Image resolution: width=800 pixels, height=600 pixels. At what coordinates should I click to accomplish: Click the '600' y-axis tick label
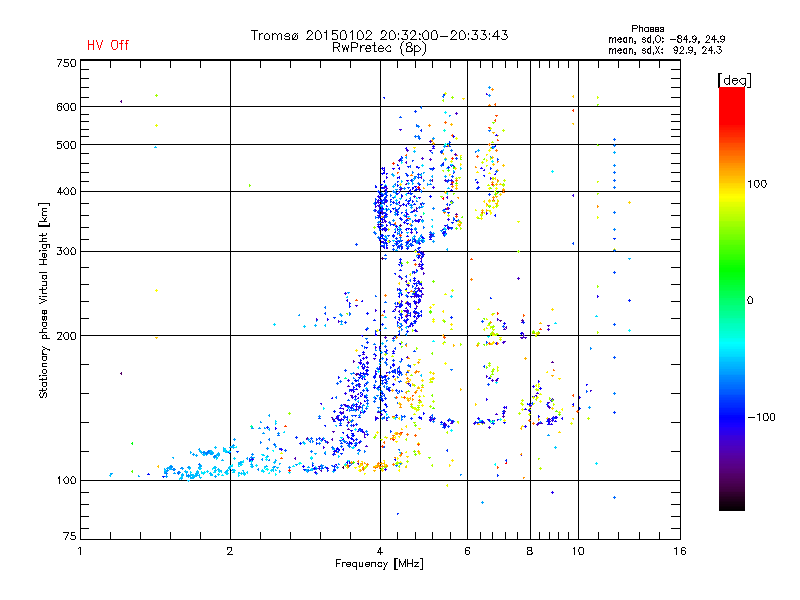pos(66,107)
